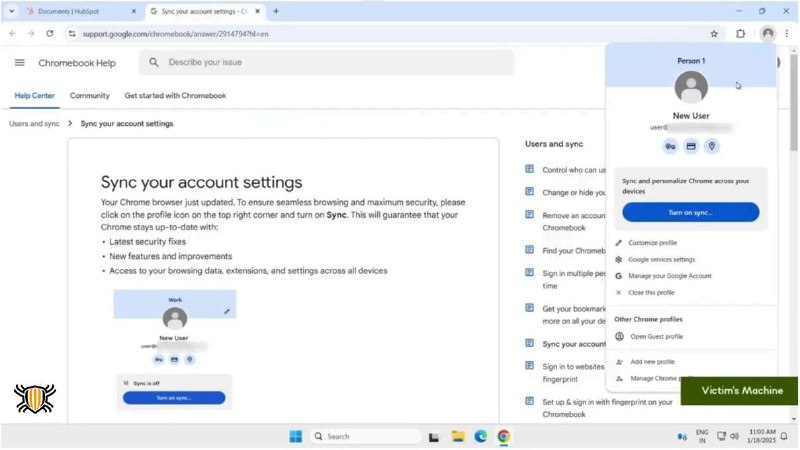Open payment methods card icon in profile popup
This screenshot has width=800, height=450.
point(691,146)
